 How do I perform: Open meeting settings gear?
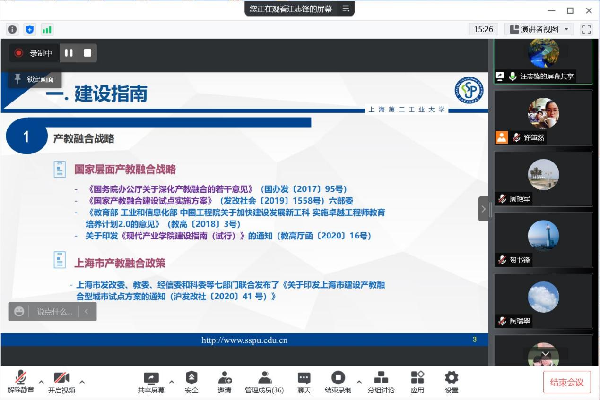(451, 378)
